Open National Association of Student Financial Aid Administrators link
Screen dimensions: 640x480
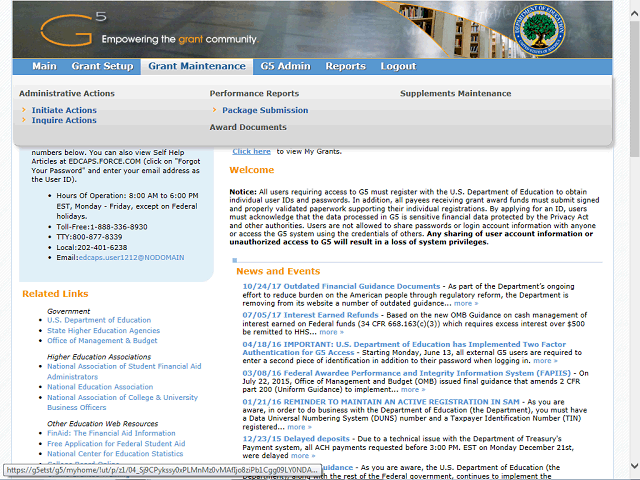pyautogui.click(x=124, y=371)
